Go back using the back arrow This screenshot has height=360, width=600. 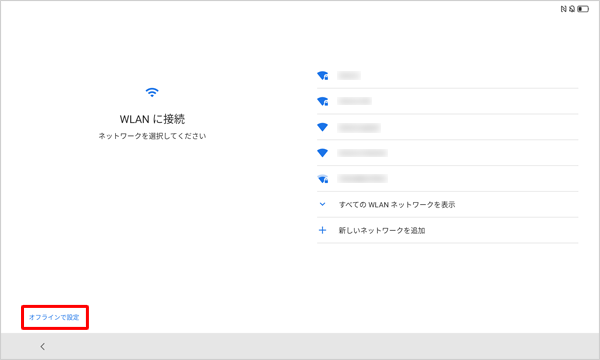42,347
